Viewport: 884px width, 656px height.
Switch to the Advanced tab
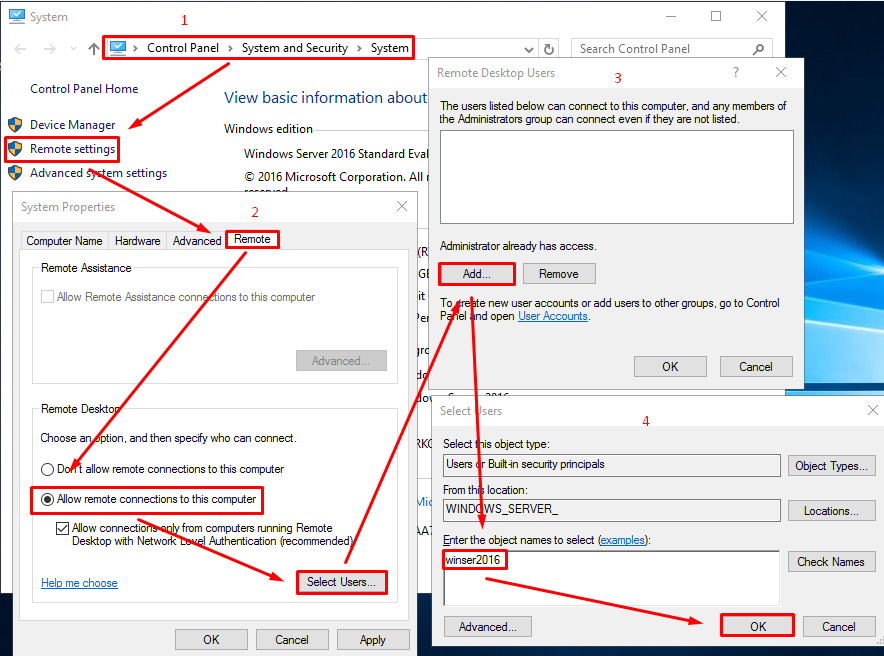[197, 241]
